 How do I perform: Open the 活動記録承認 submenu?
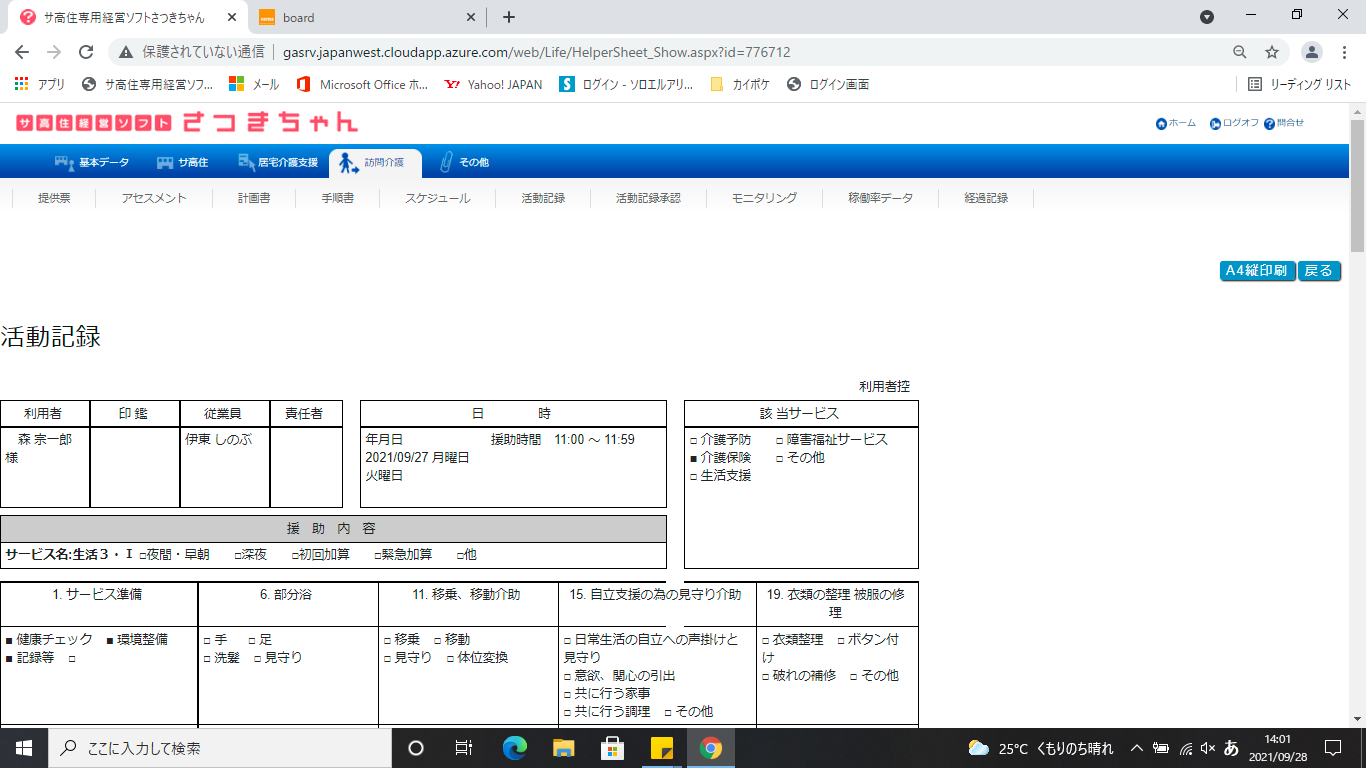click(648, 198)
